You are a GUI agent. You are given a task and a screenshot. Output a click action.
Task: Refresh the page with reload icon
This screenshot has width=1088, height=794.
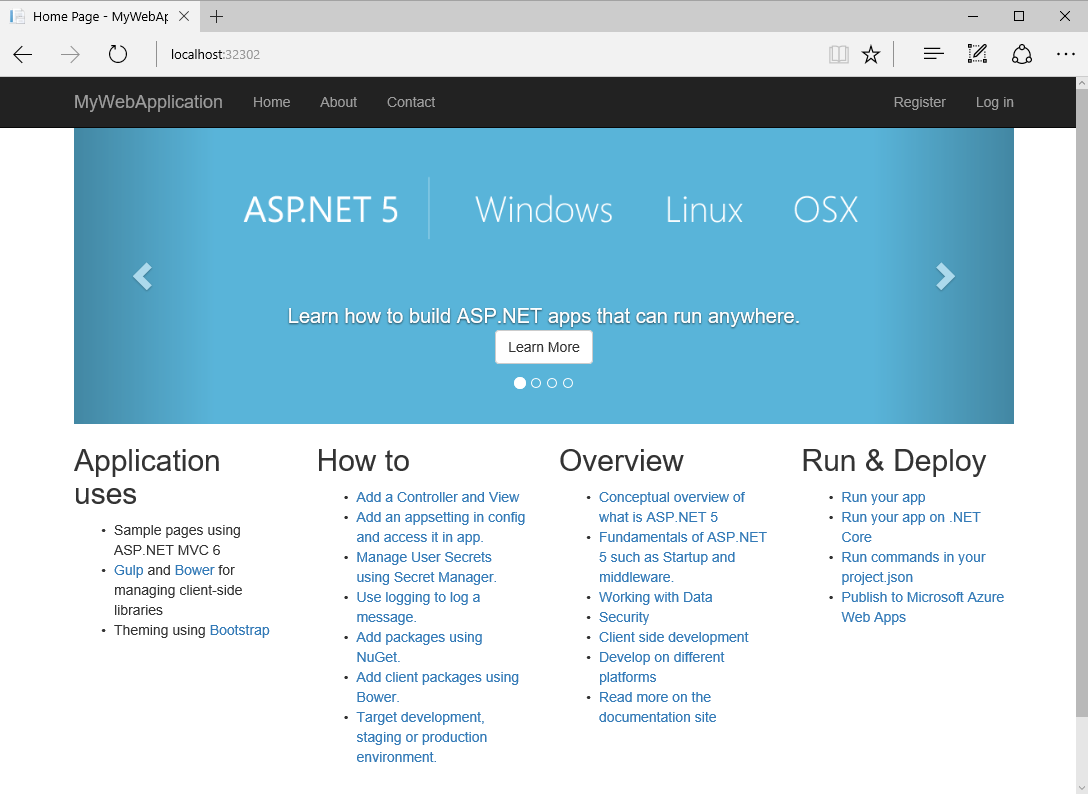pyautogui.click(x=118, y=54)
